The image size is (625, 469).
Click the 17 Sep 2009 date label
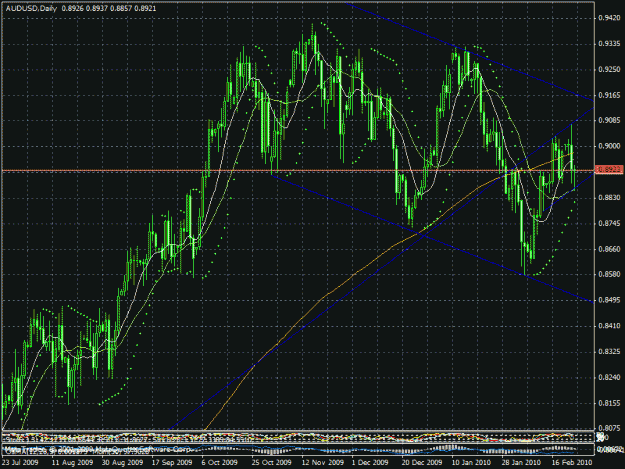pyautogui.click(x=172, y=462)
